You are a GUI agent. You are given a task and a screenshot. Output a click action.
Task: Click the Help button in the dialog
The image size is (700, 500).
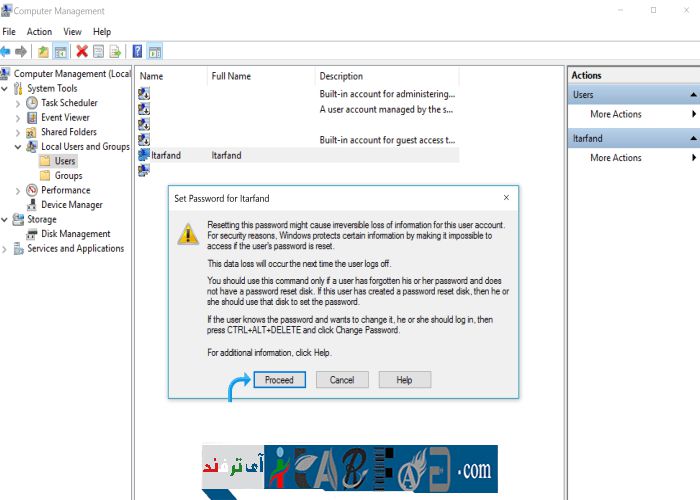point(404,380)
